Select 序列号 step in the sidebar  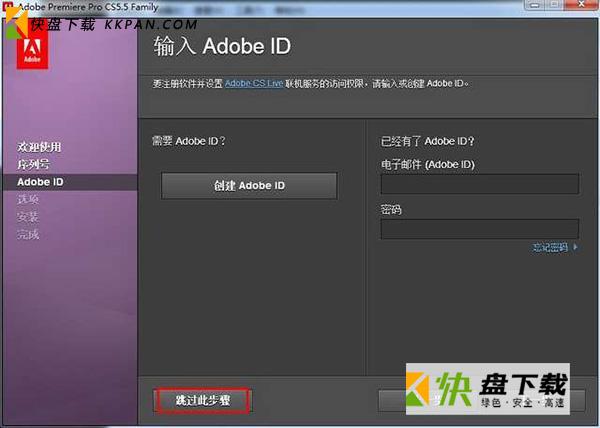[x=33, y=164]
